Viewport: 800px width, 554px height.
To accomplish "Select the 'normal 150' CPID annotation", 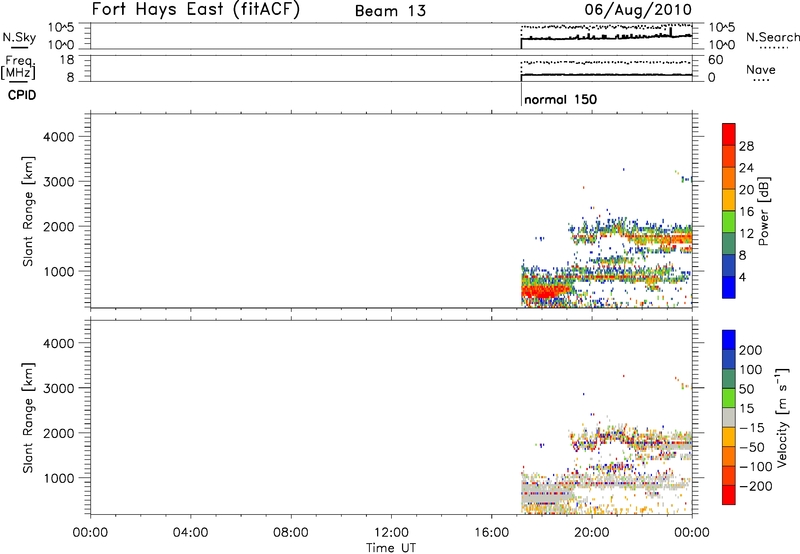I will [x=560, y=99].
